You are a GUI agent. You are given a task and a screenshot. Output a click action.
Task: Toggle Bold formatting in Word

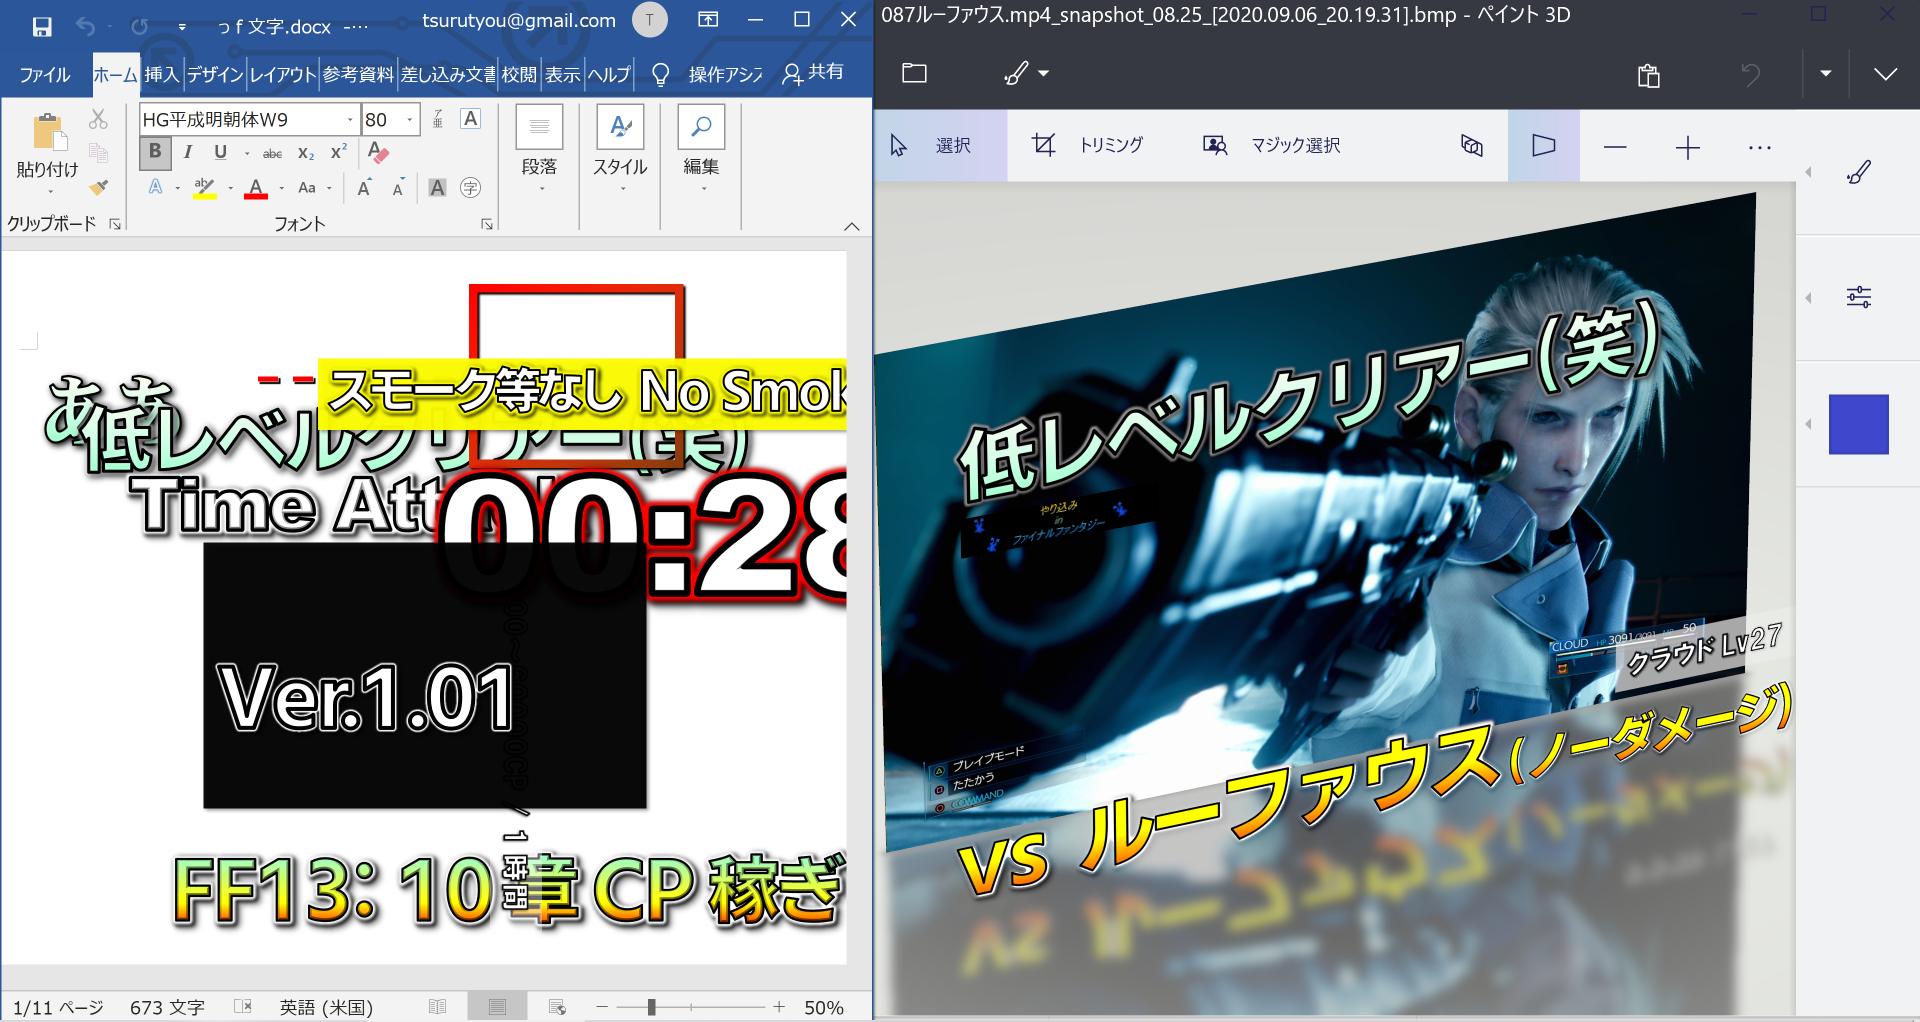[154, 153]
